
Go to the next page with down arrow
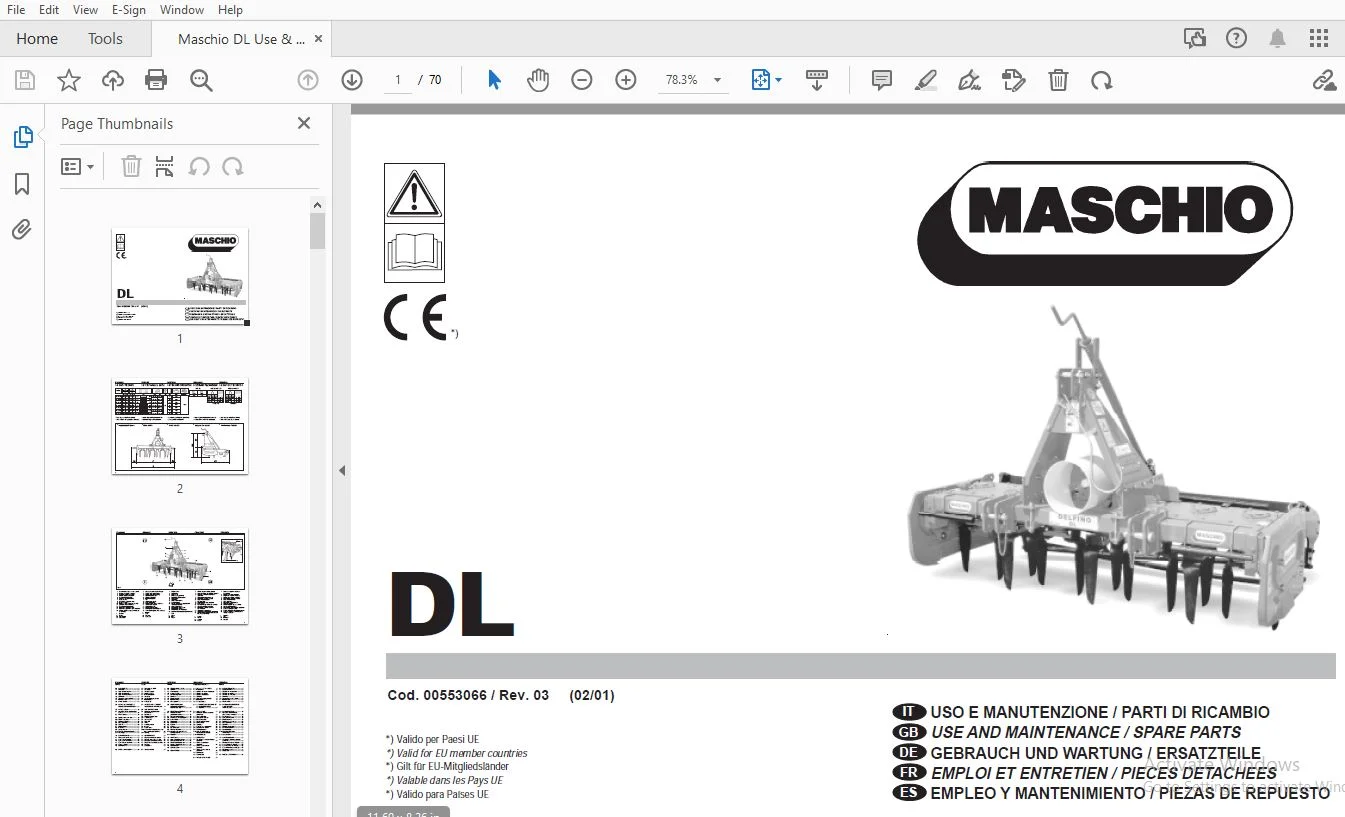coord(352,80)
